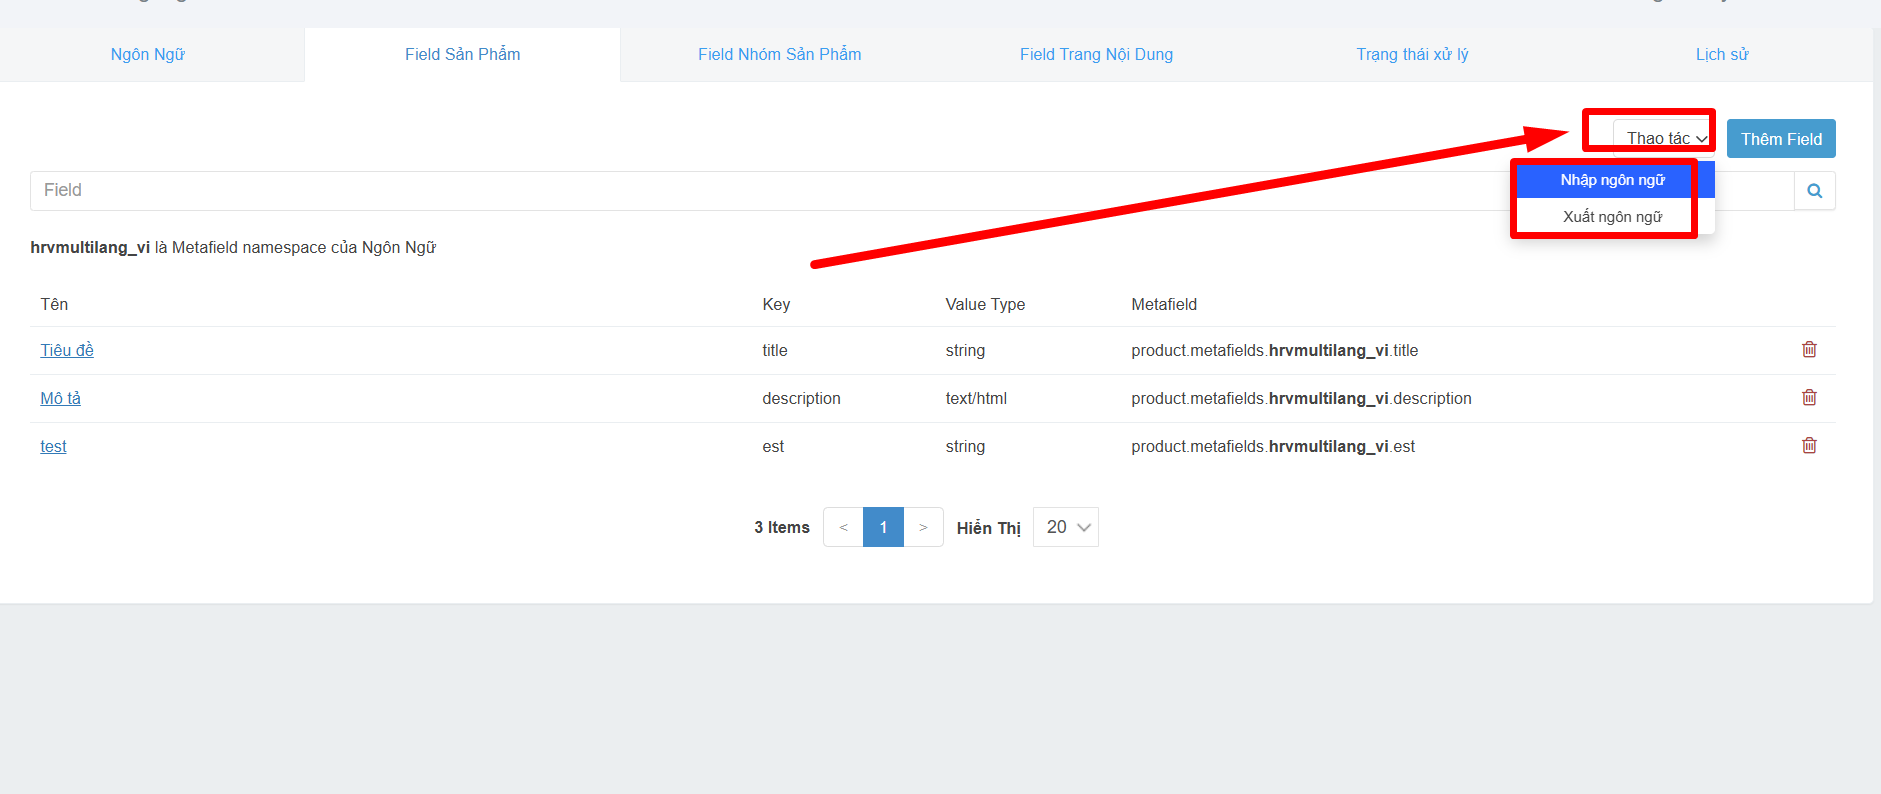Click the Thêm Field button

tap(1781, 139)
